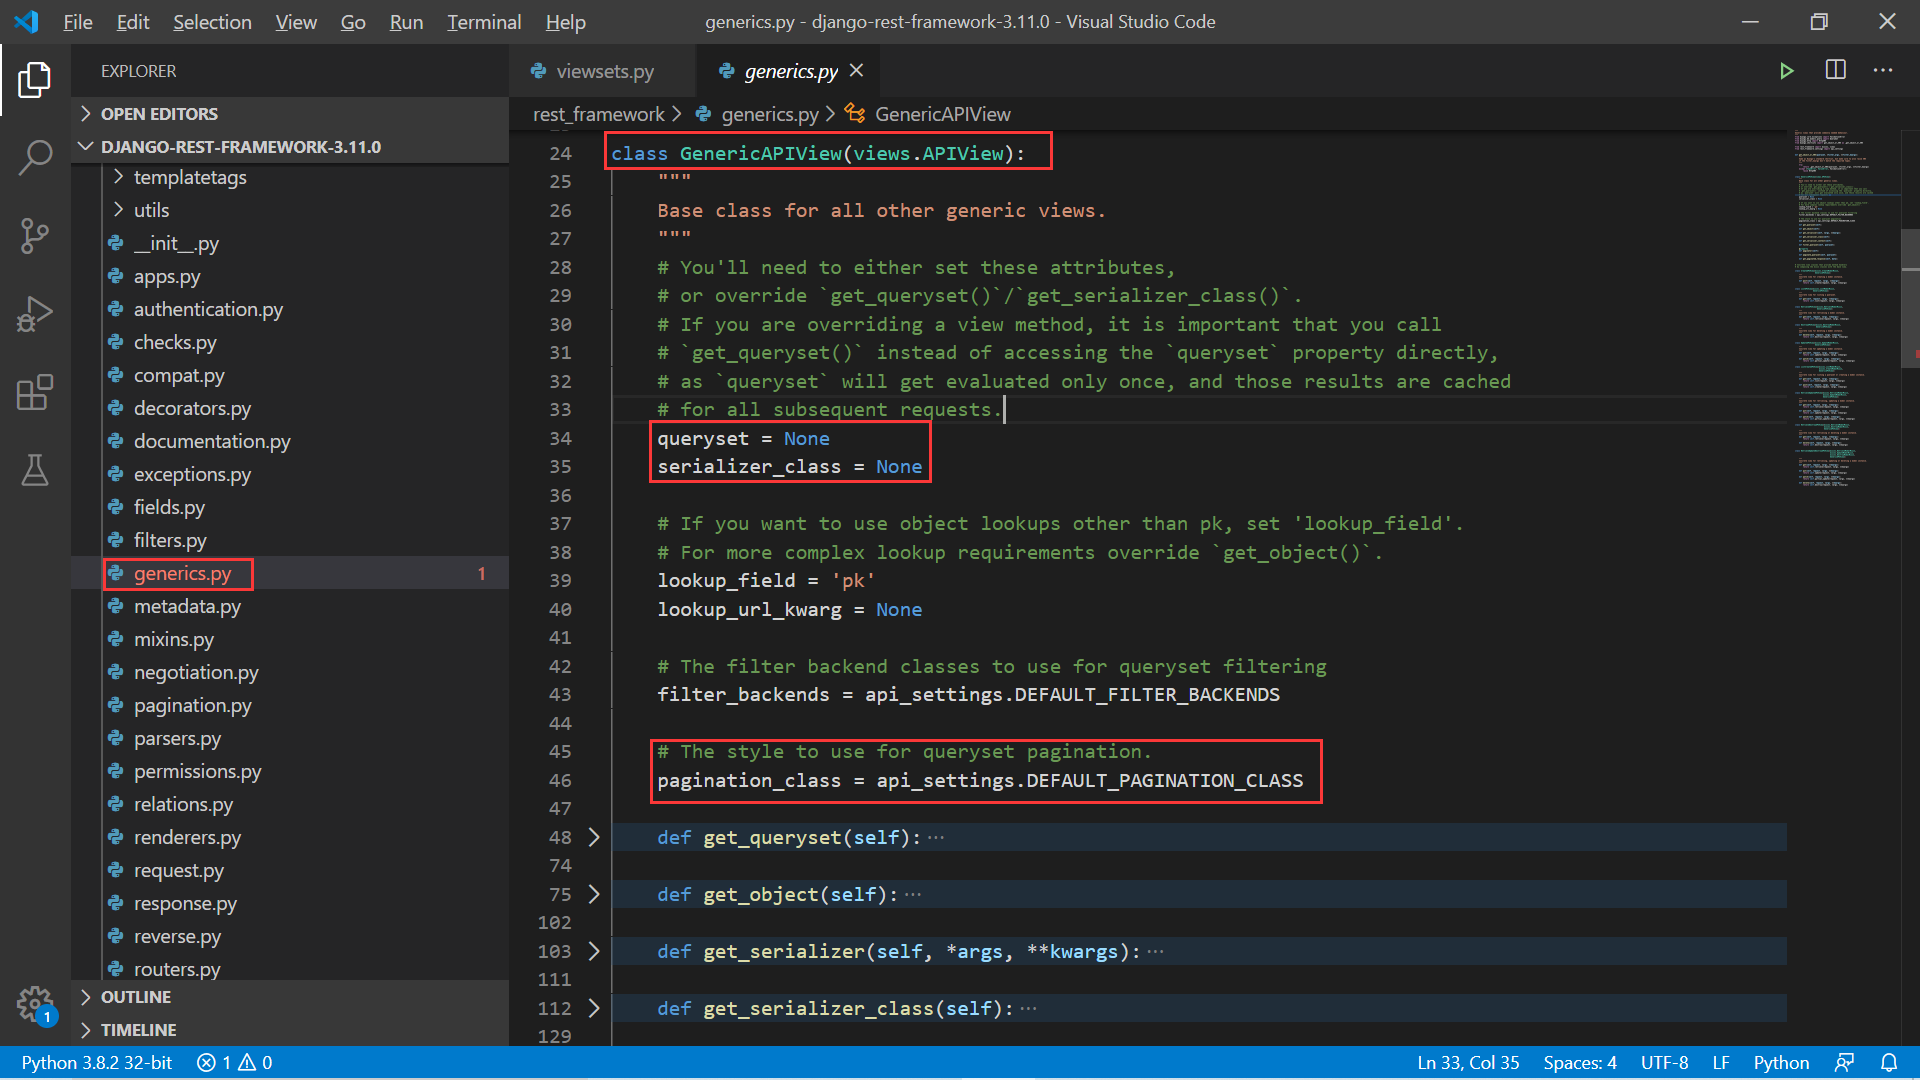Open decorators.py file

(x=192, y=409)
